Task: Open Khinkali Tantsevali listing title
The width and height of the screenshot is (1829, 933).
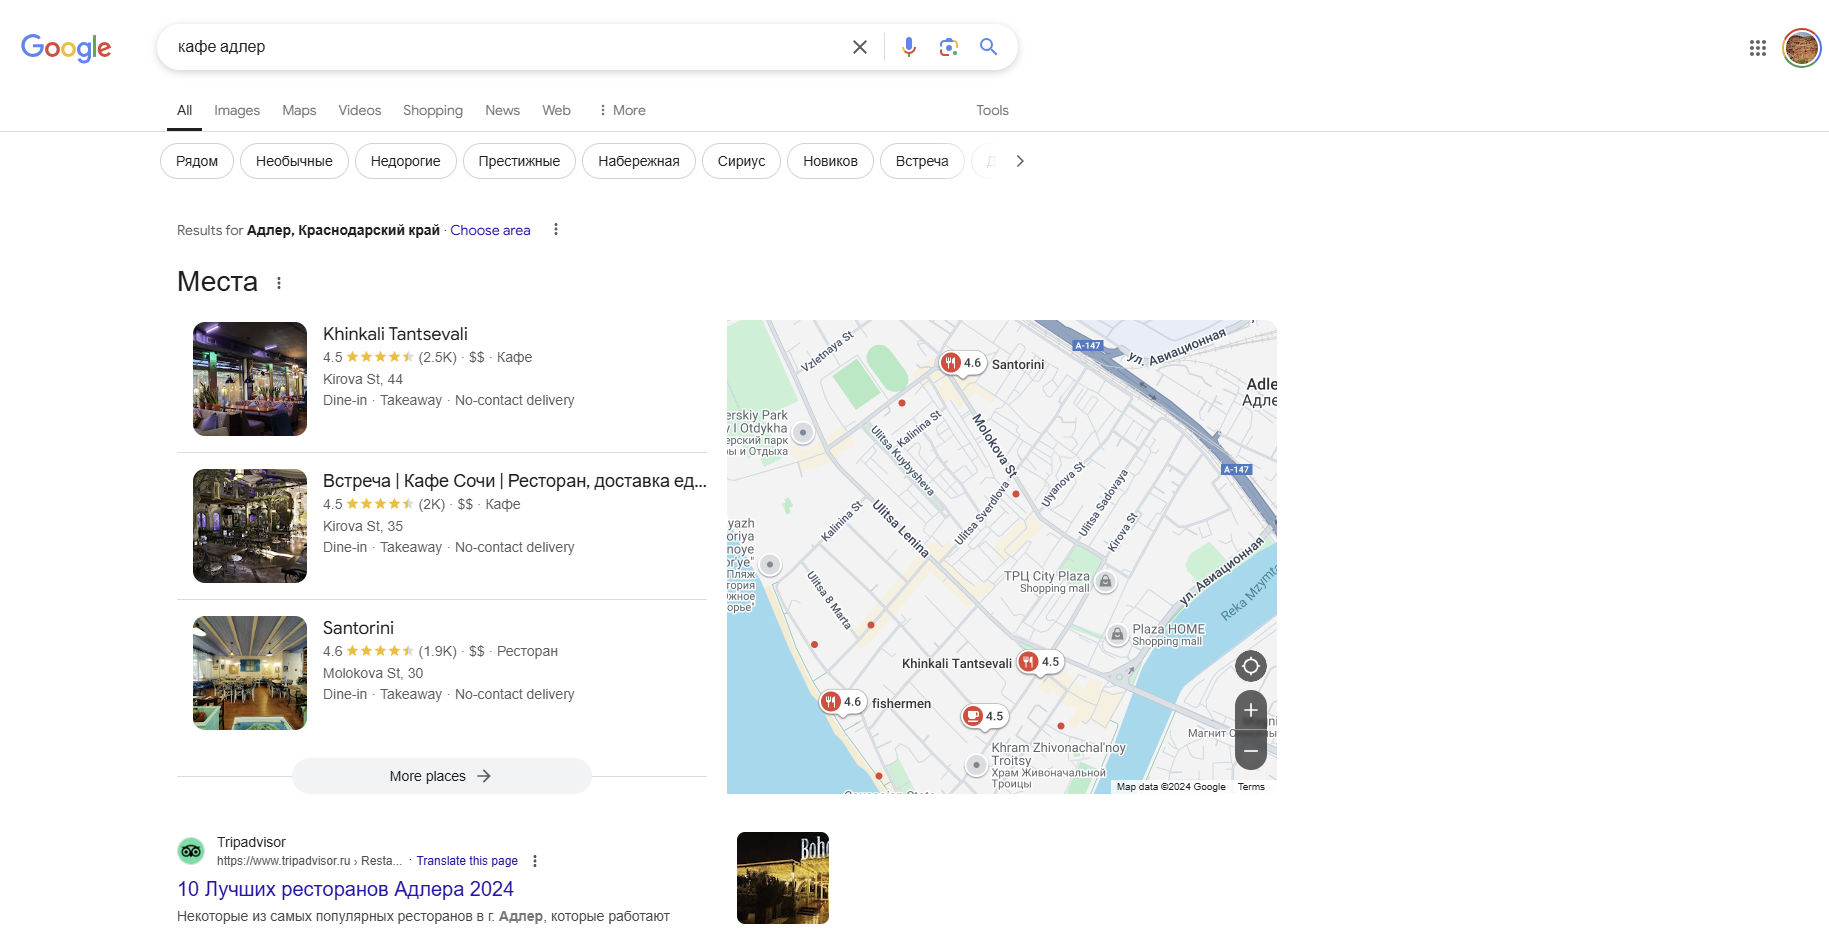Action: [x=395, y=334]
